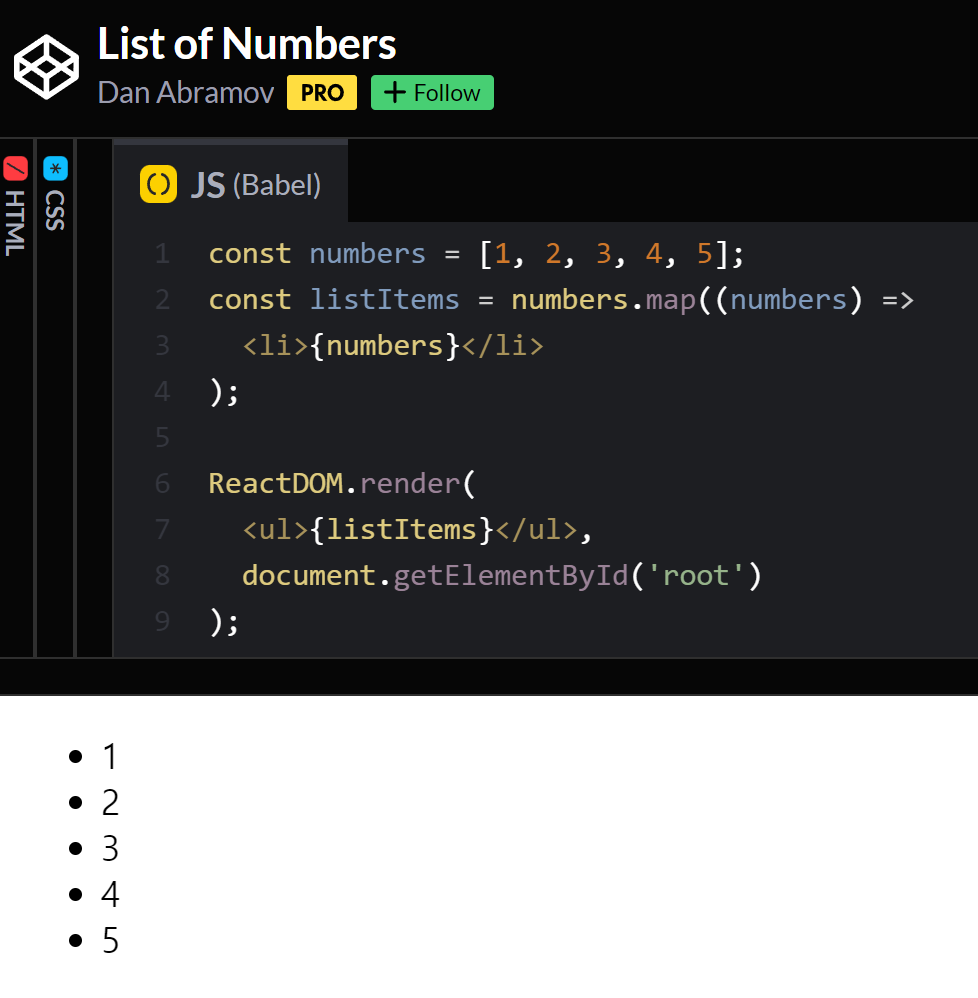Click list item 1 in preview

tap(110, 757)
